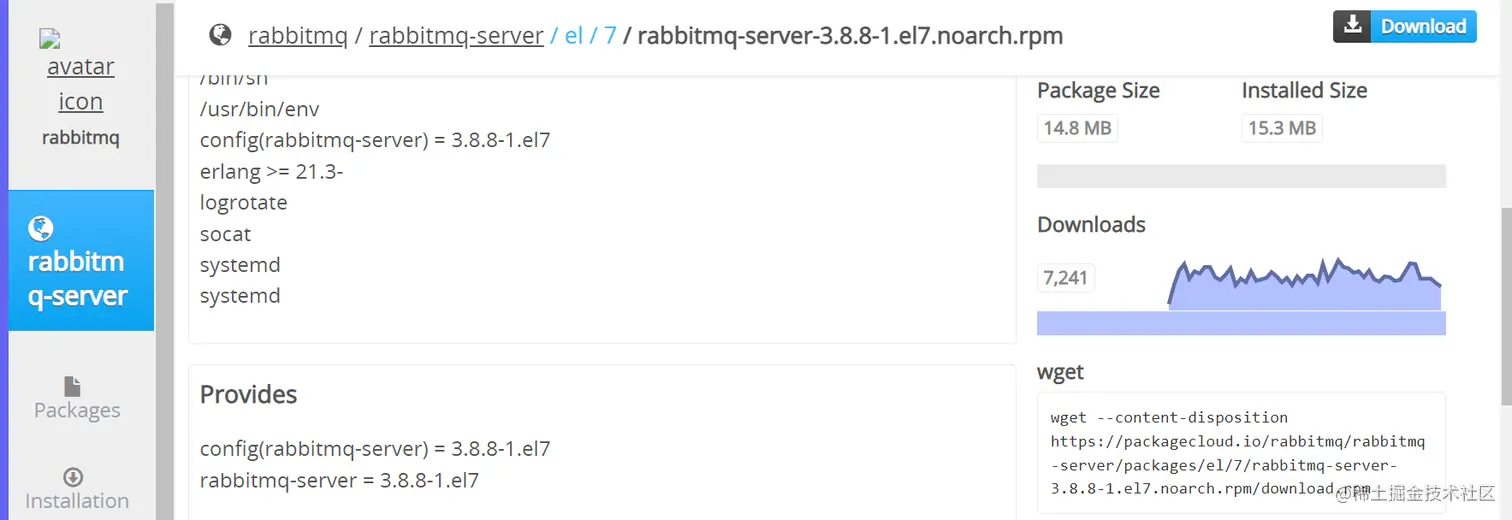Click the sidebar vertical scrollbar

[165, 260]
